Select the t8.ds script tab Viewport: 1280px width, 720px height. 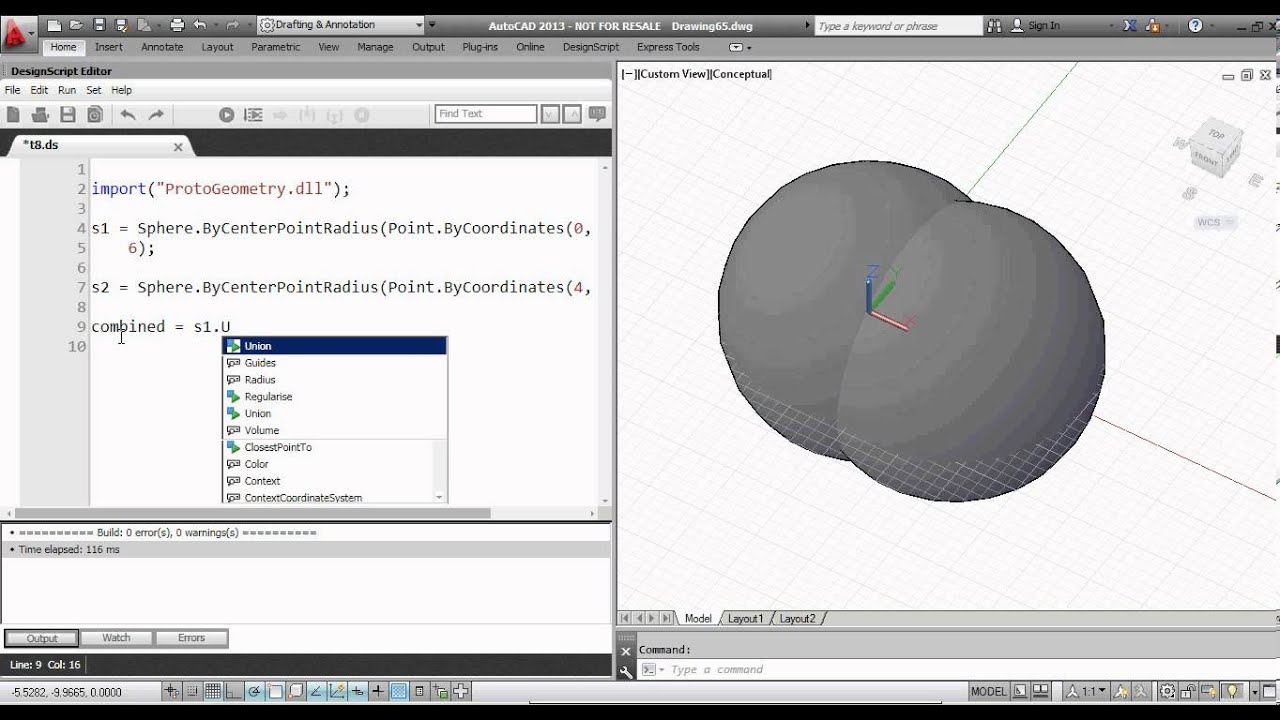tap(100, 145)
